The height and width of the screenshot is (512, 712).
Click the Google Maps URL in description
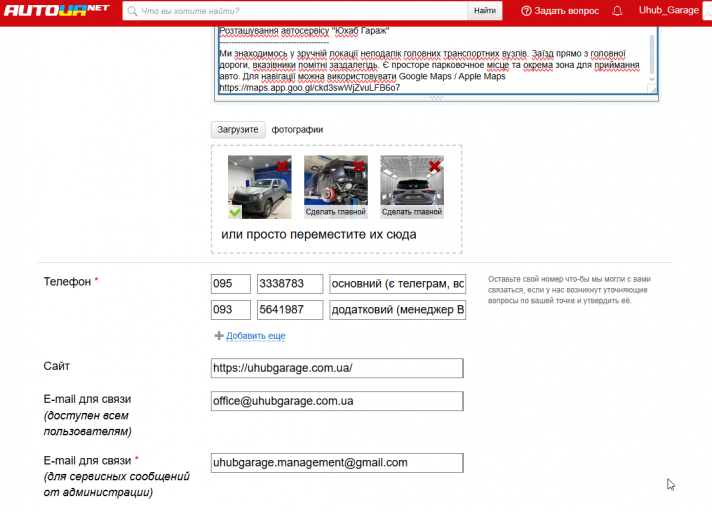tap(310, 88)
